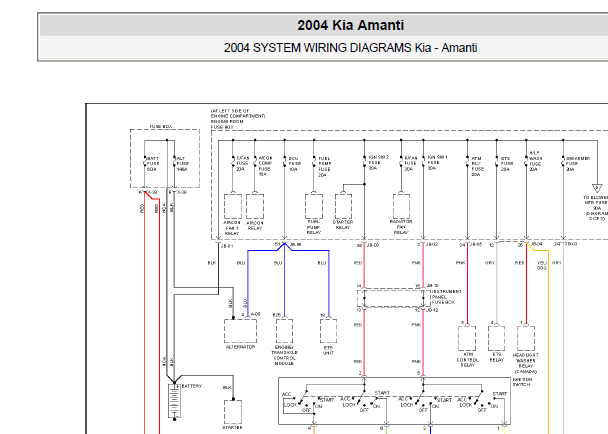Click the triangle connector symbol numbered 2
This screenshot has height=434, width=608.
tap(597, 188)
